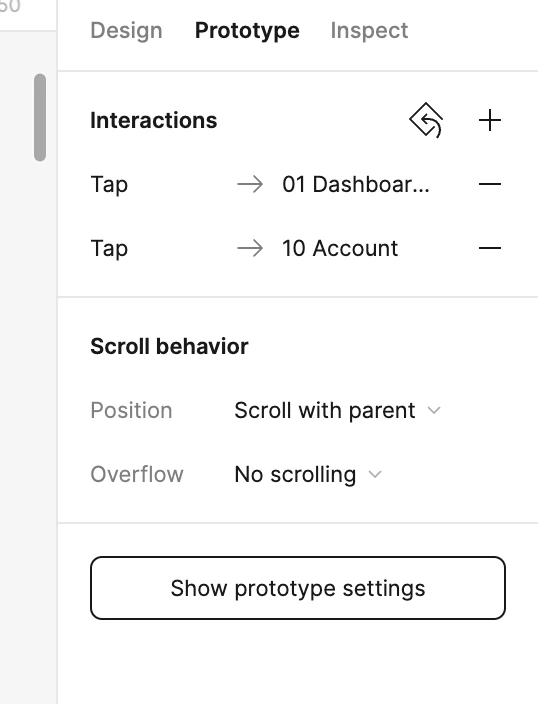
Task: Click the vertical scrollbar thumb
Action: pos(40,117)
